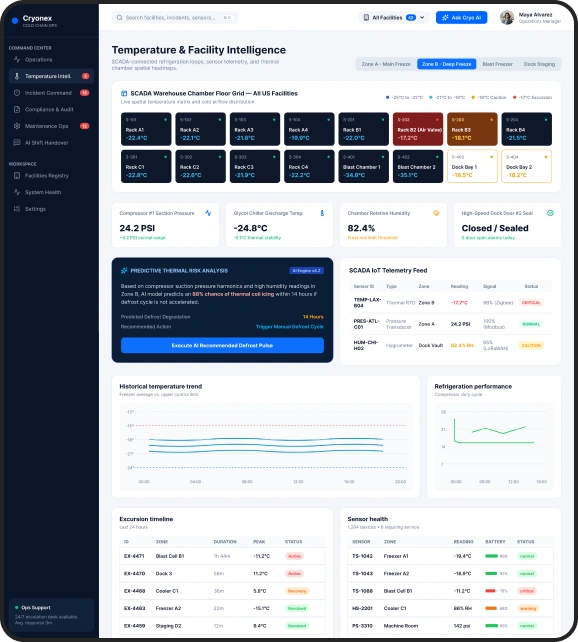Go to Incident Command section
578x642 pixels.
point(51,93)
